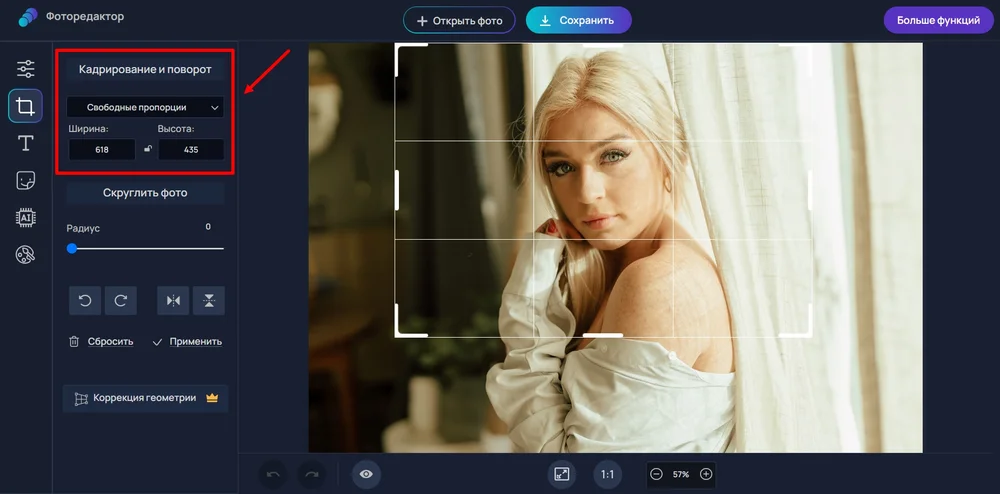Rotate the photo clockwise

pos(120,300)
